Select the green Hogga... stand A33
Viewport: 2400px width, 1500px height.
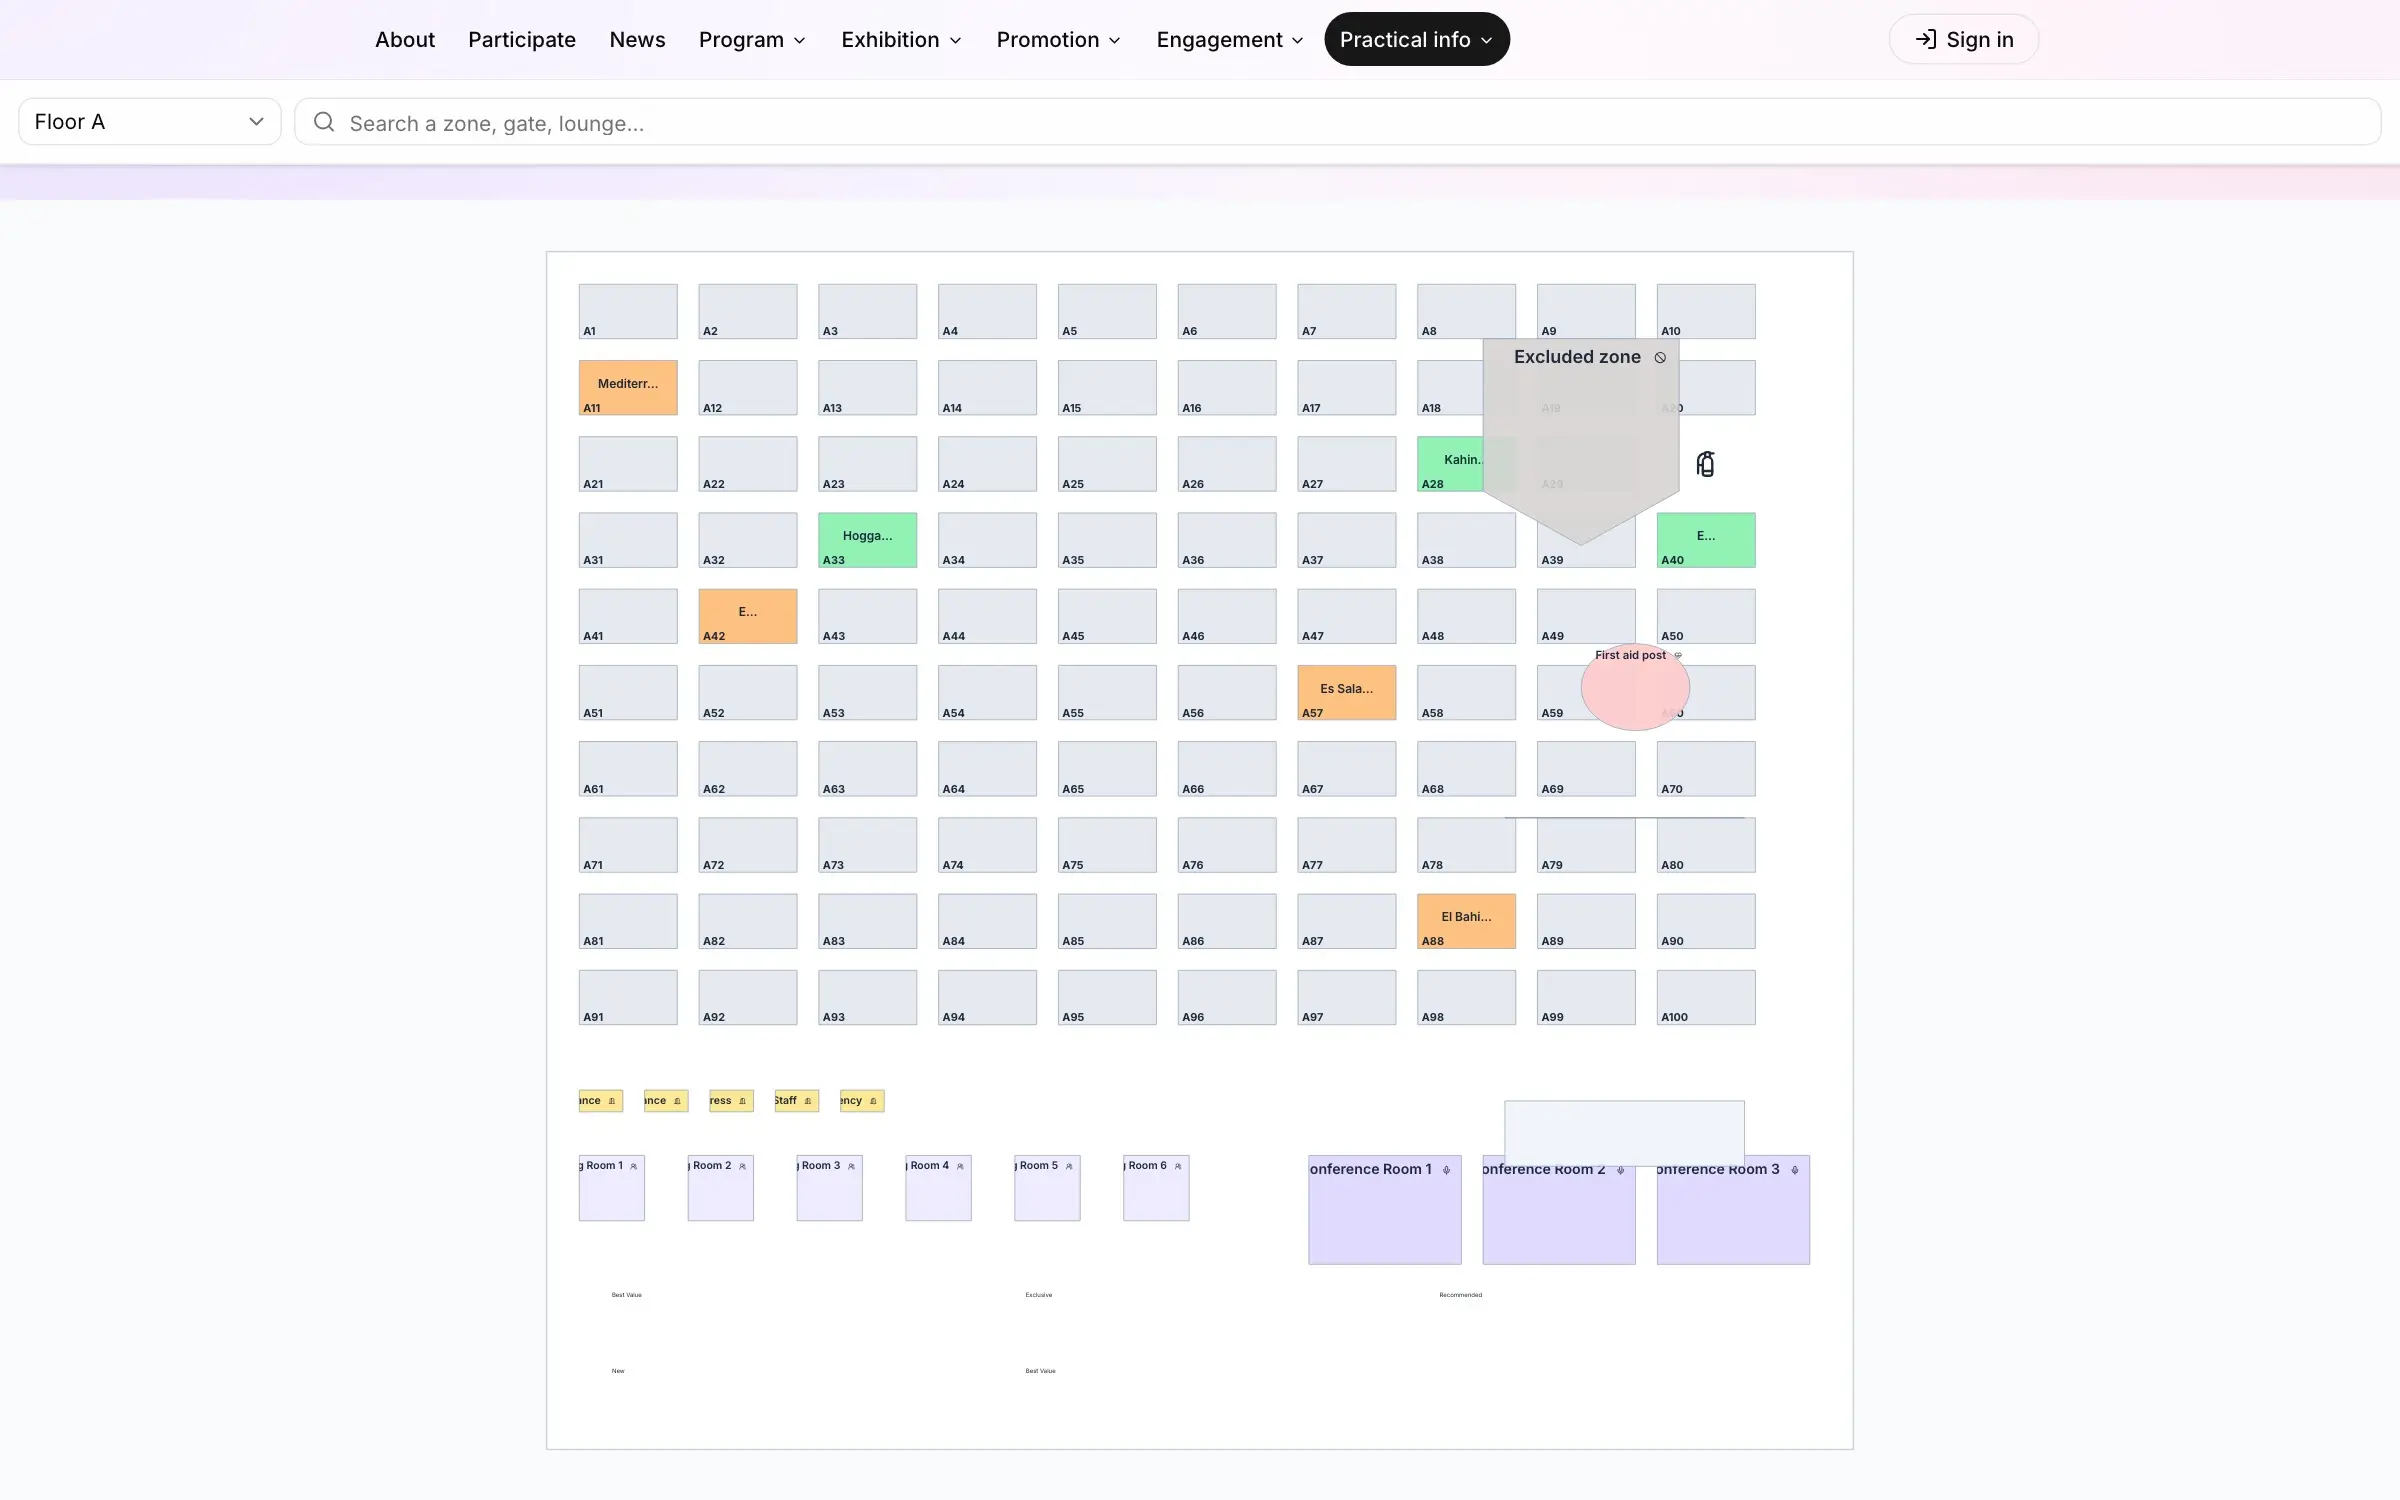867,540
